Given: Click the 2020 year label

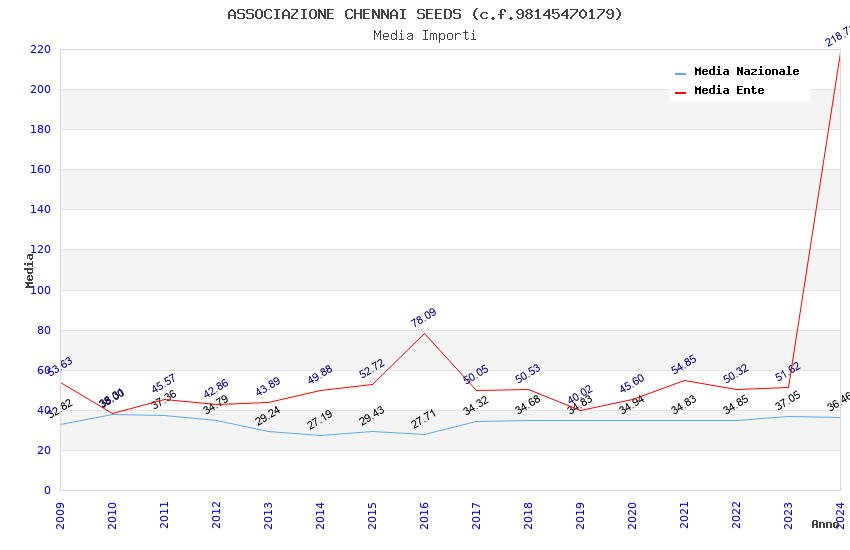Looking at the screenshot, I should 632,515.
